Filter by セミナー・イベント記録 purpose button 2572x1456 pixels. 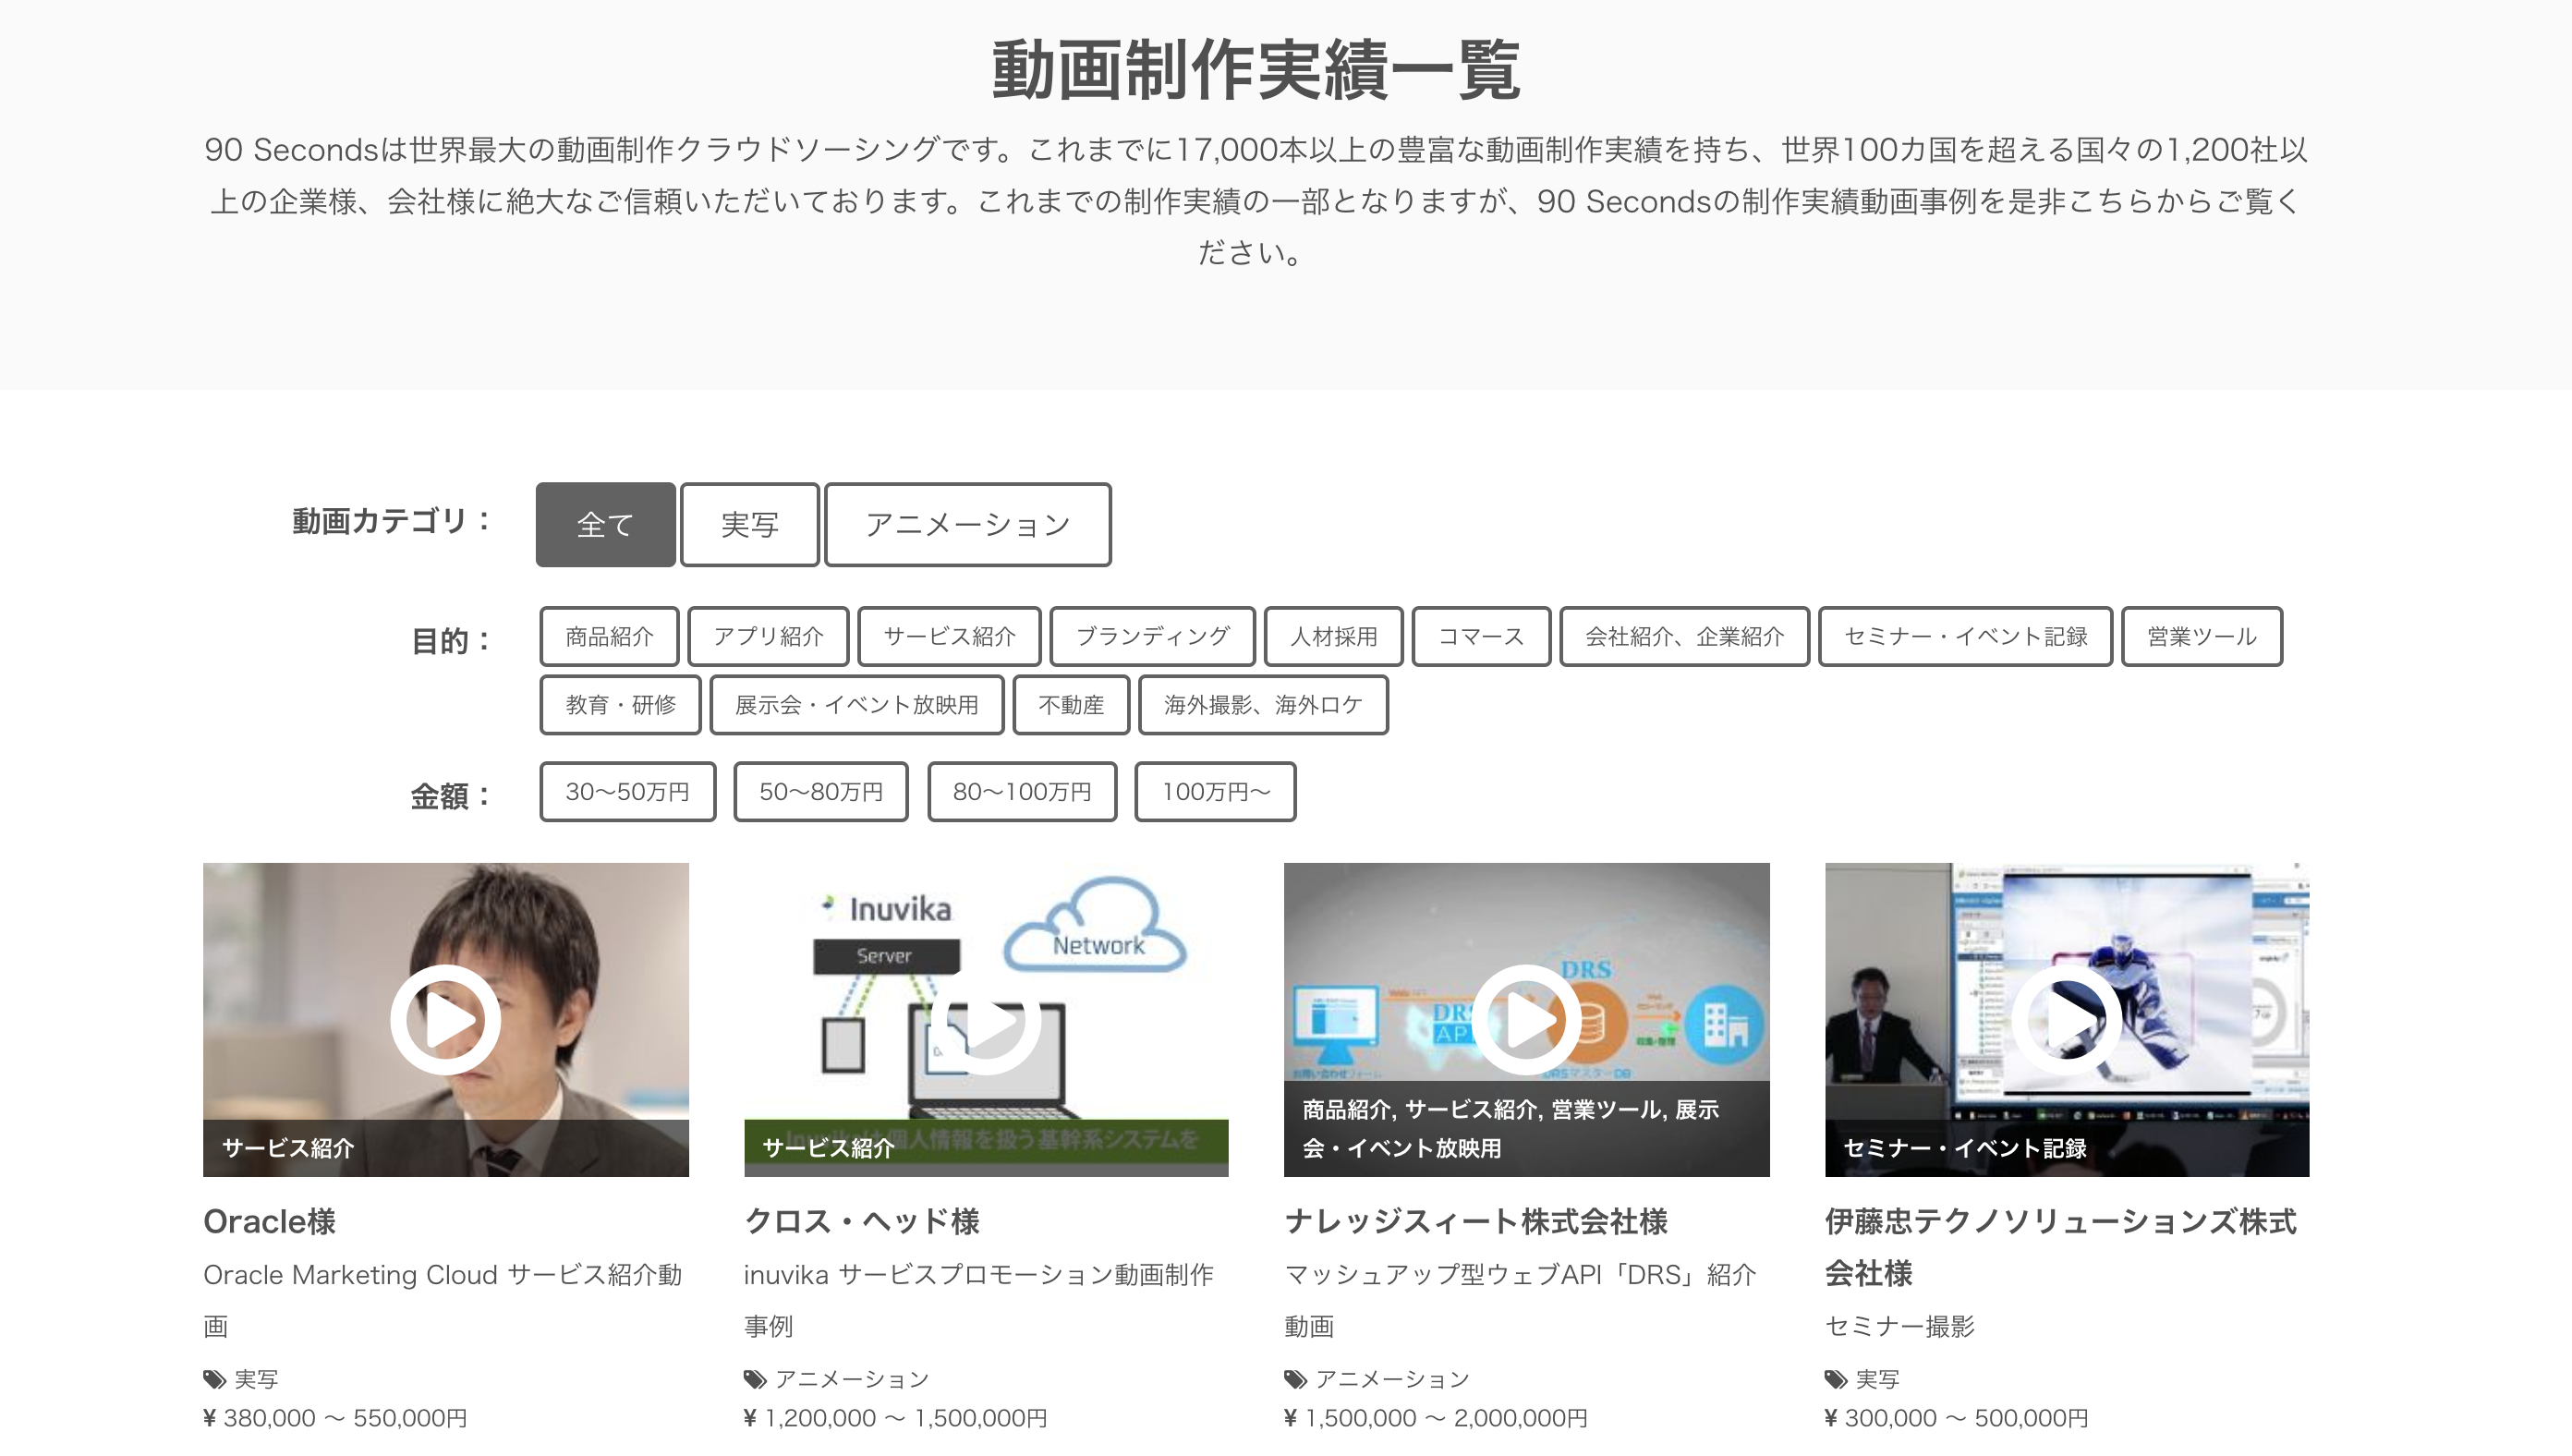[1965, 636]
